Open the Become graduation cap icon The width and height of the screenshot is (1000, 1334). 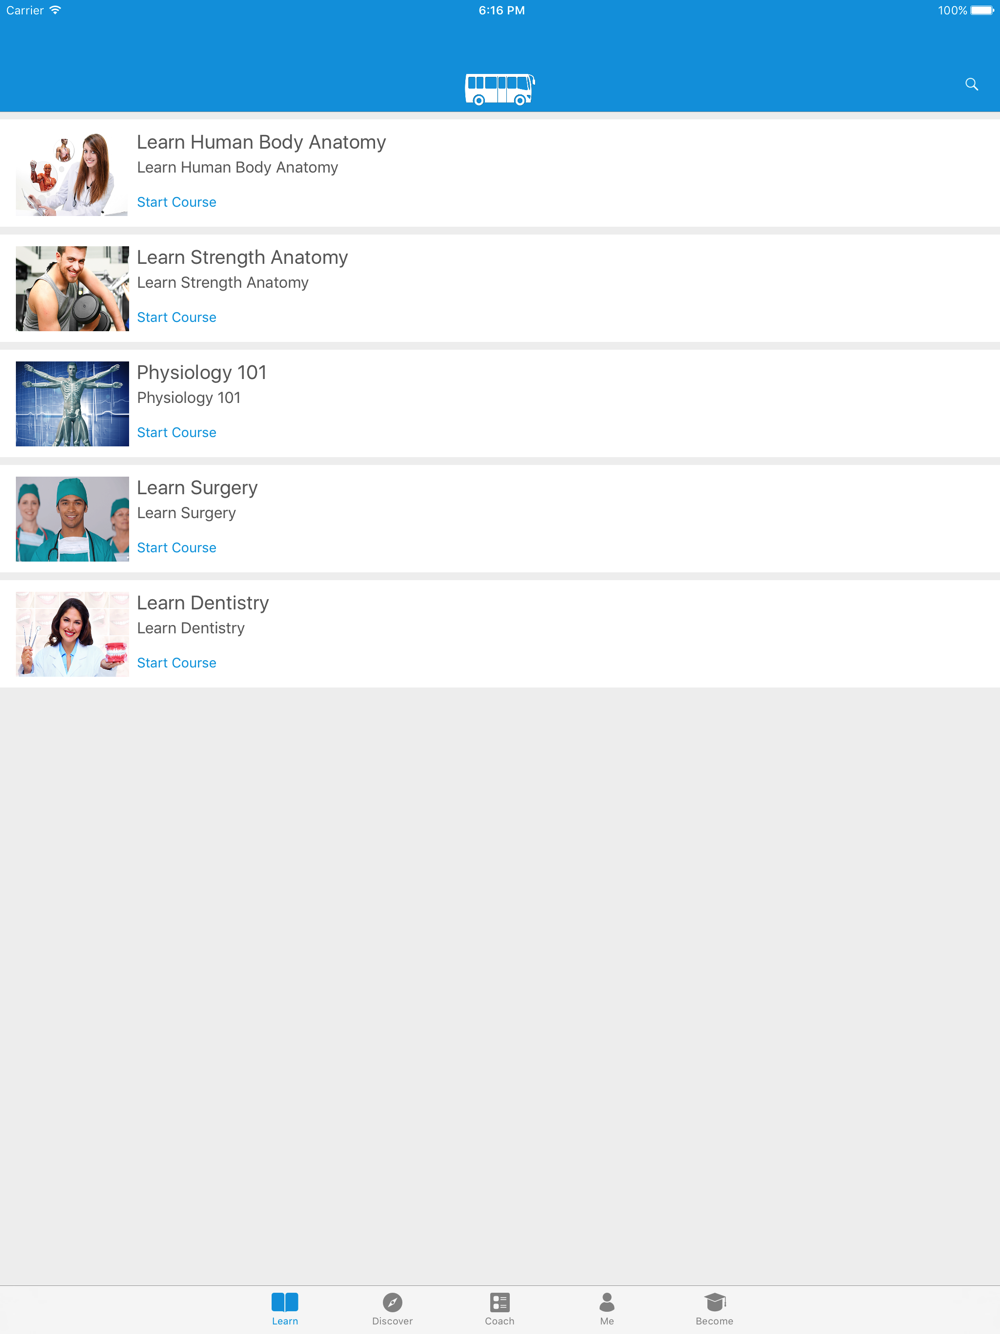(714, 1302)
